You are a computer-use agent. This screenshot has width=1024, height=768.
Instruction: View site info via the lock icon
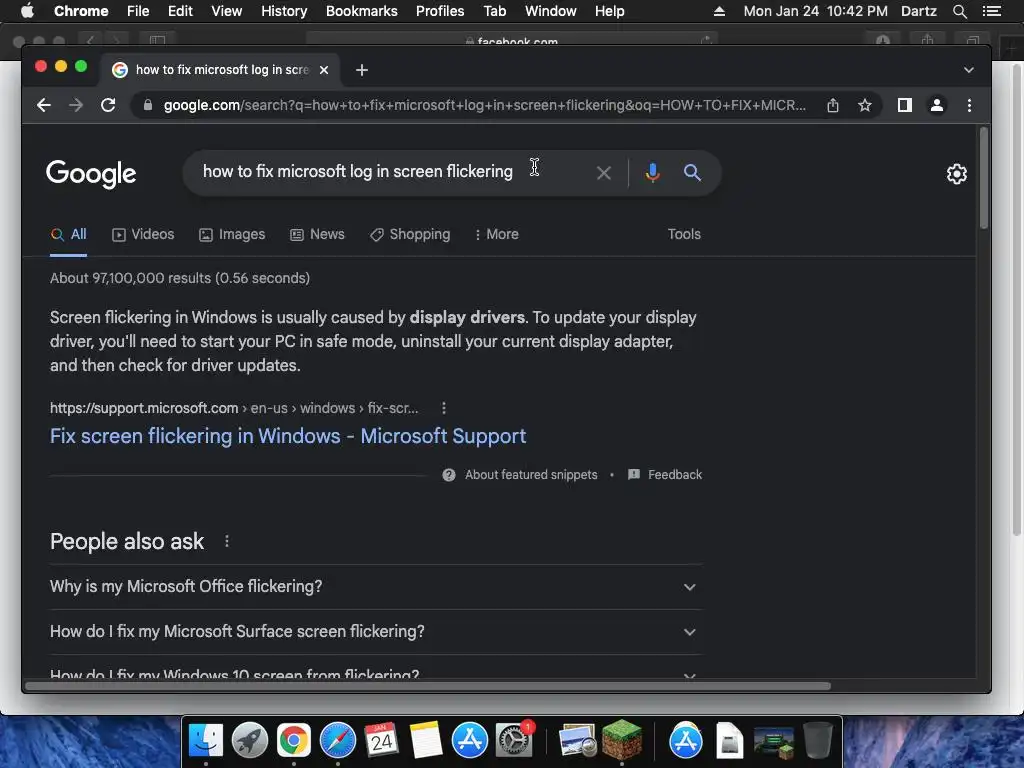tap(148, 105)
